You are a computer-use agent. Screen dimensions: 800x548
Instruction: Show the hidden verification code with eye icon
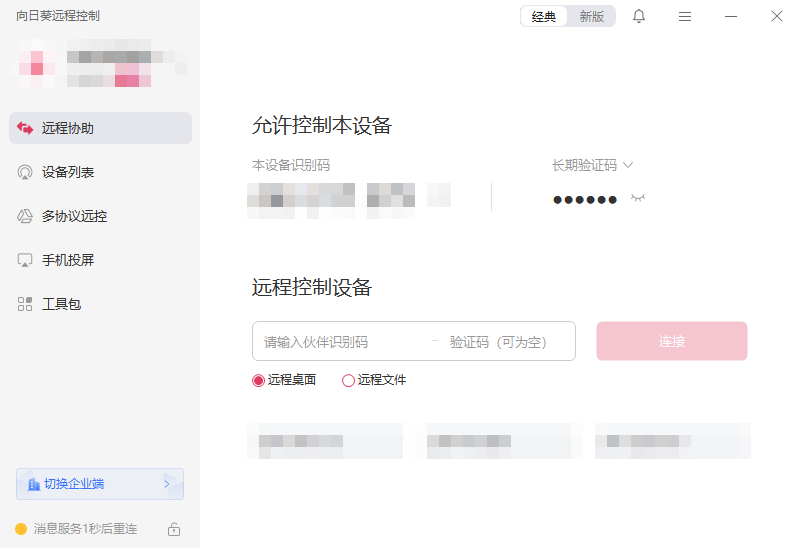pos(638,198)
